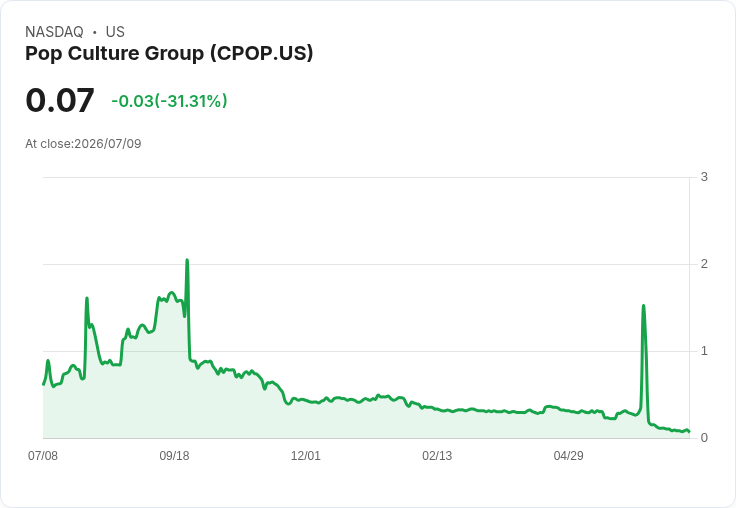Click the US market label

pos(115,32)
